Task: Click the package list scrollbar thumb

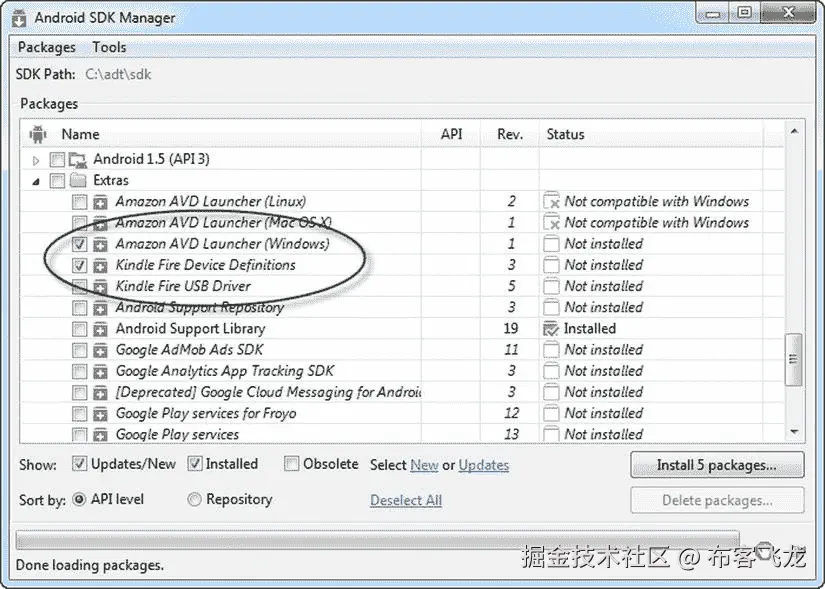Action: (793, 360)
